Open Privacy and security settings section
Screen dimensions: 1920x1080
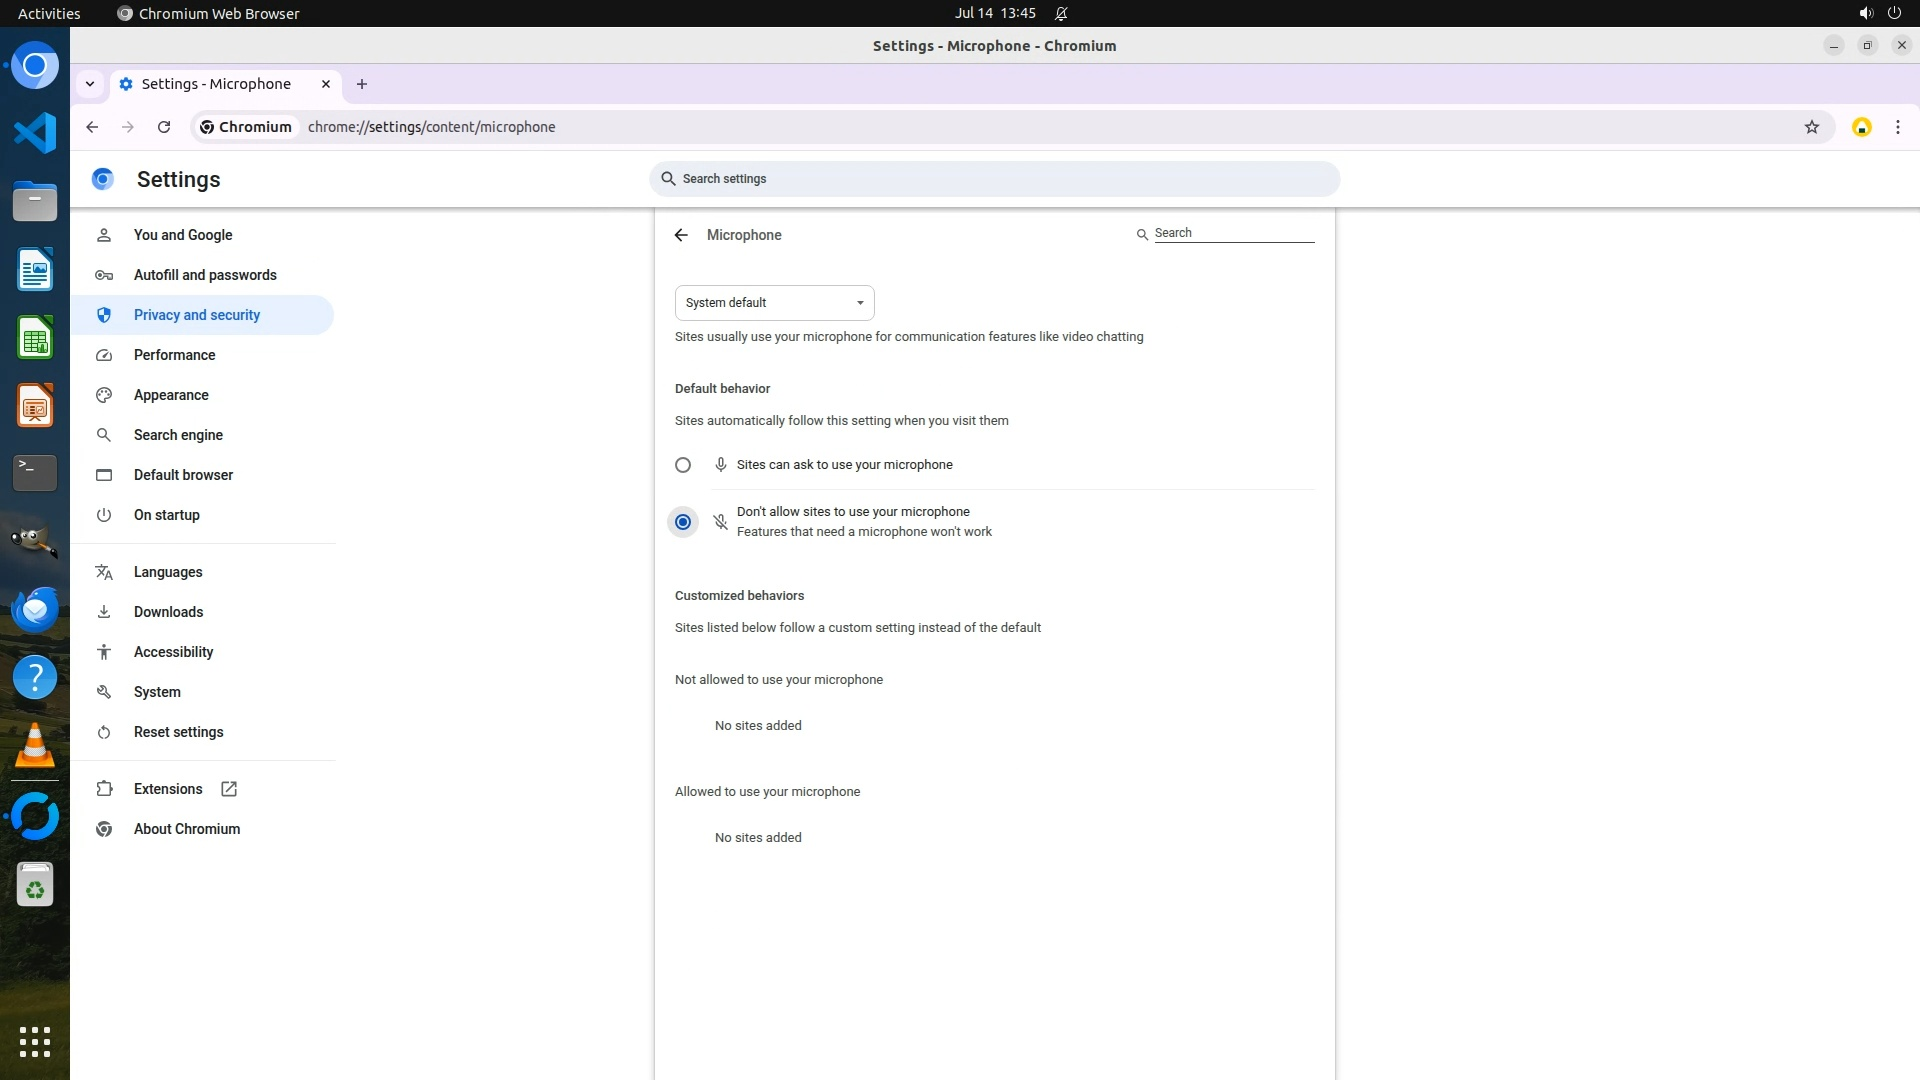pos(197,315)
